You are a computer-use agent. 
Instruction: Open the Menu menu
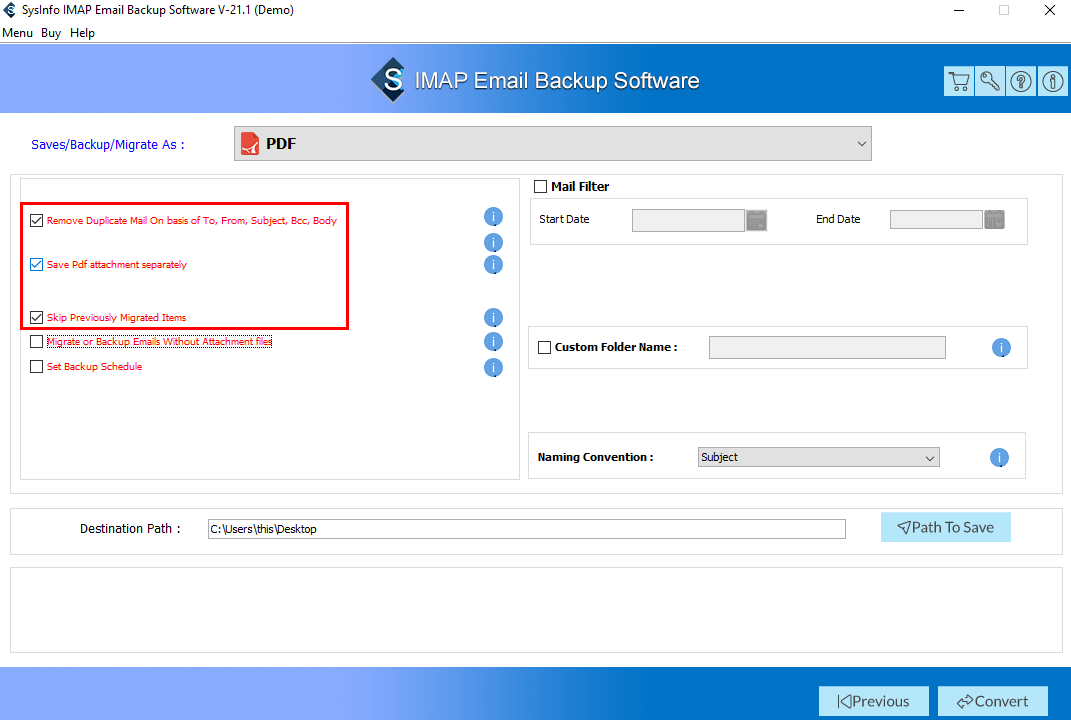(17, 33)
